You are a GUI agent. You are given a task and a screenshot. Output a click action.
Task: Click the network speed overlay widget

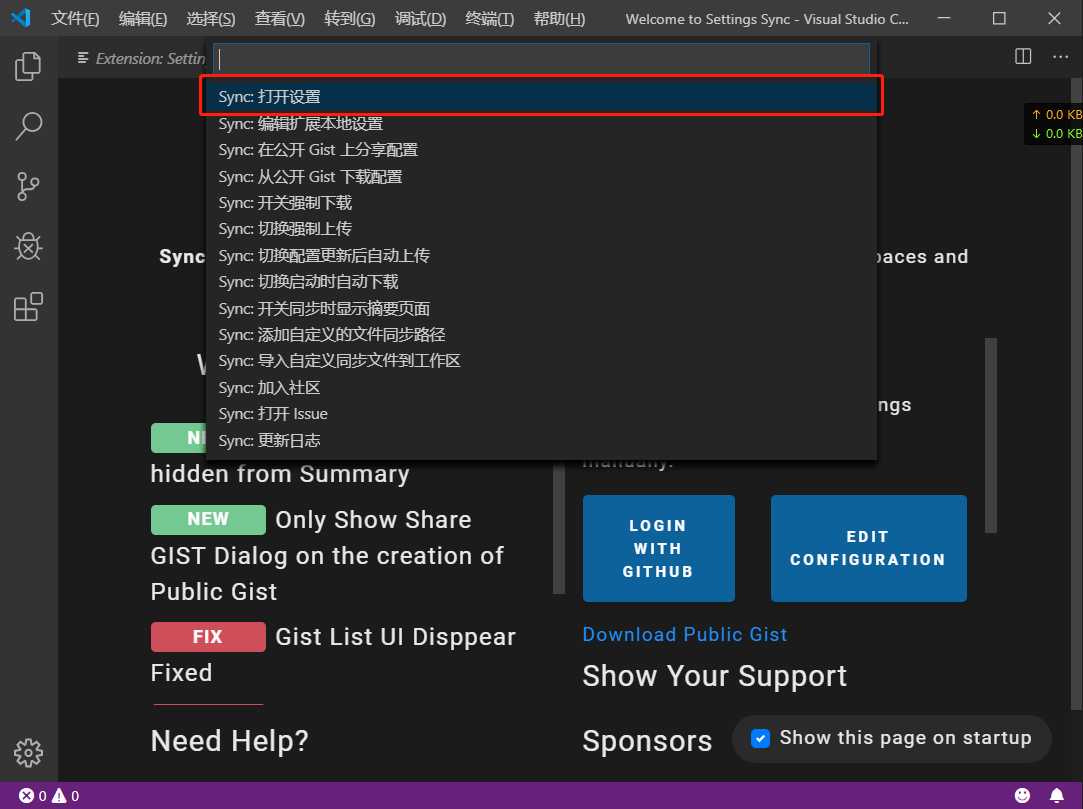(x=1054, y=124)
